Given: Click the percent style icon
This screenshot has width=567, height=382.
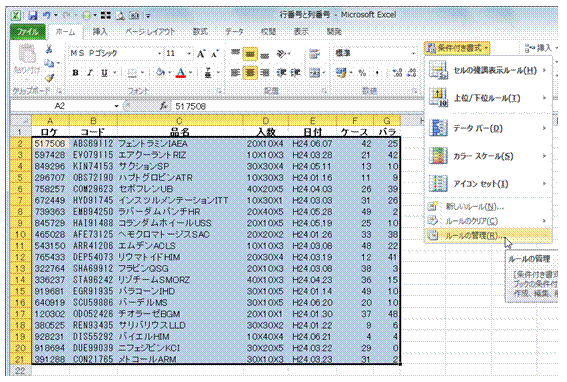Looking at the screenshot, I should point(362,73).
